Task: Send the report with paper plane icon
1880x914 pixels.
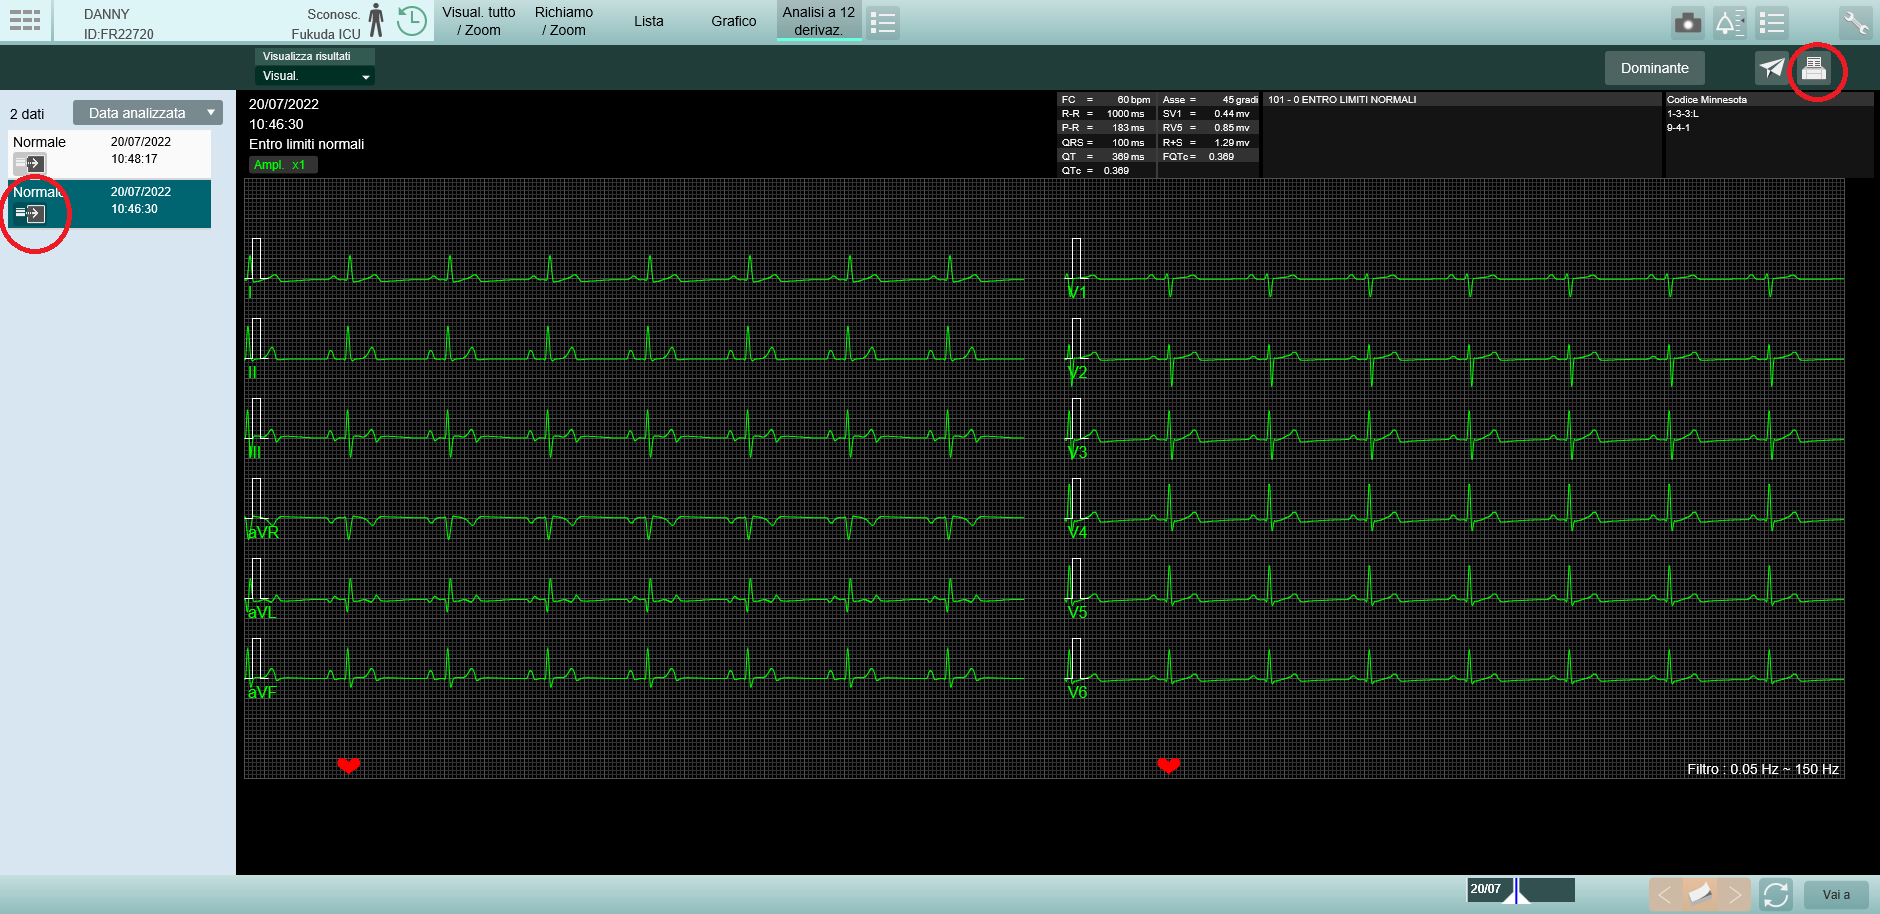Action: click(1772, 68)
